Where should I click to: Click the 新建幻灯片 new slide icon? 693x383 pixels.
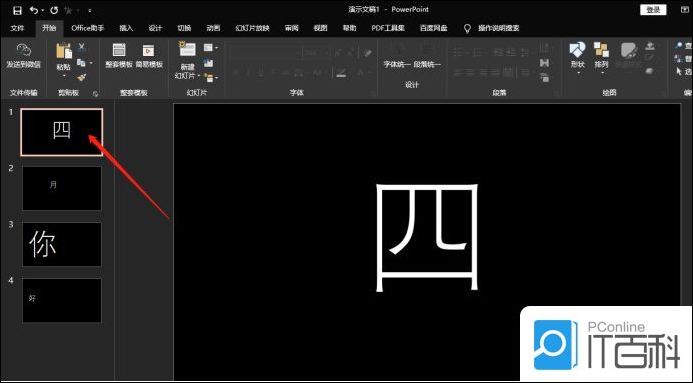187,49
